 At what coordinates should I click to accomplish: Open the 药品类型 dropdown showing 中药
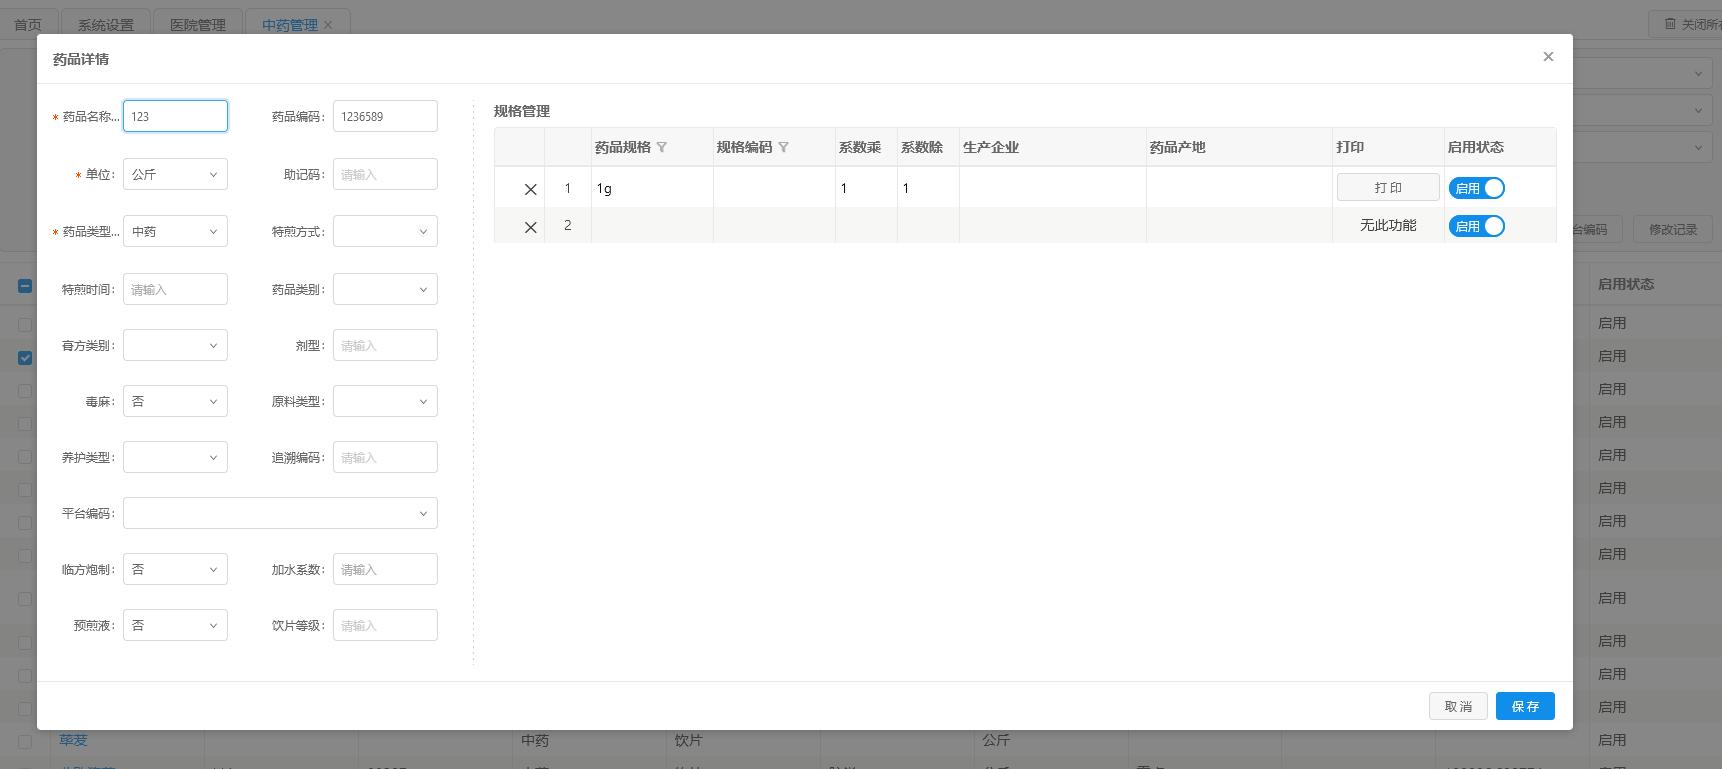(x=175, y=231)
